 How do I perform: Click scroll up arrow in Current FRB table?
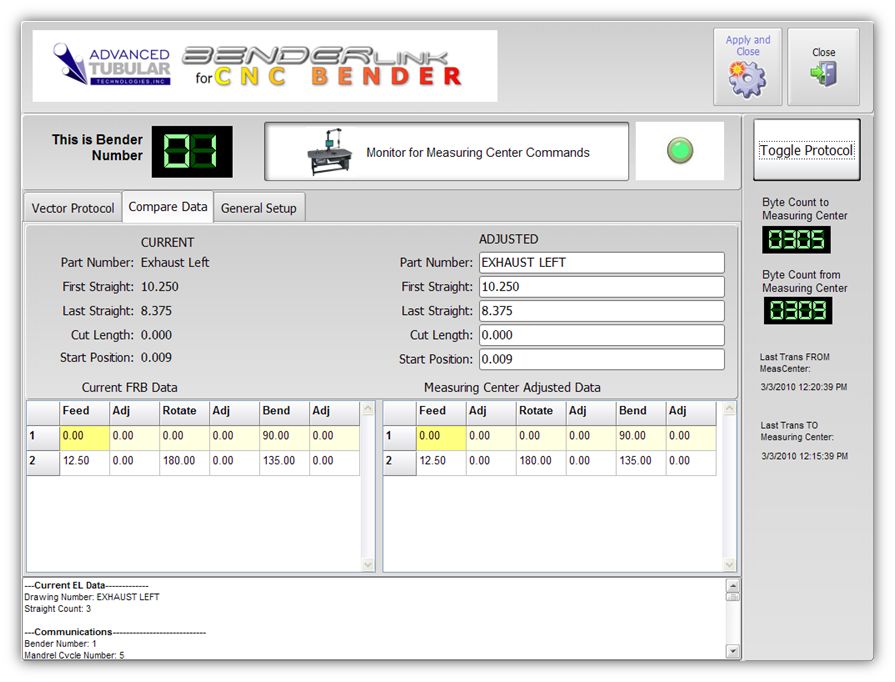tap(367, 409)
